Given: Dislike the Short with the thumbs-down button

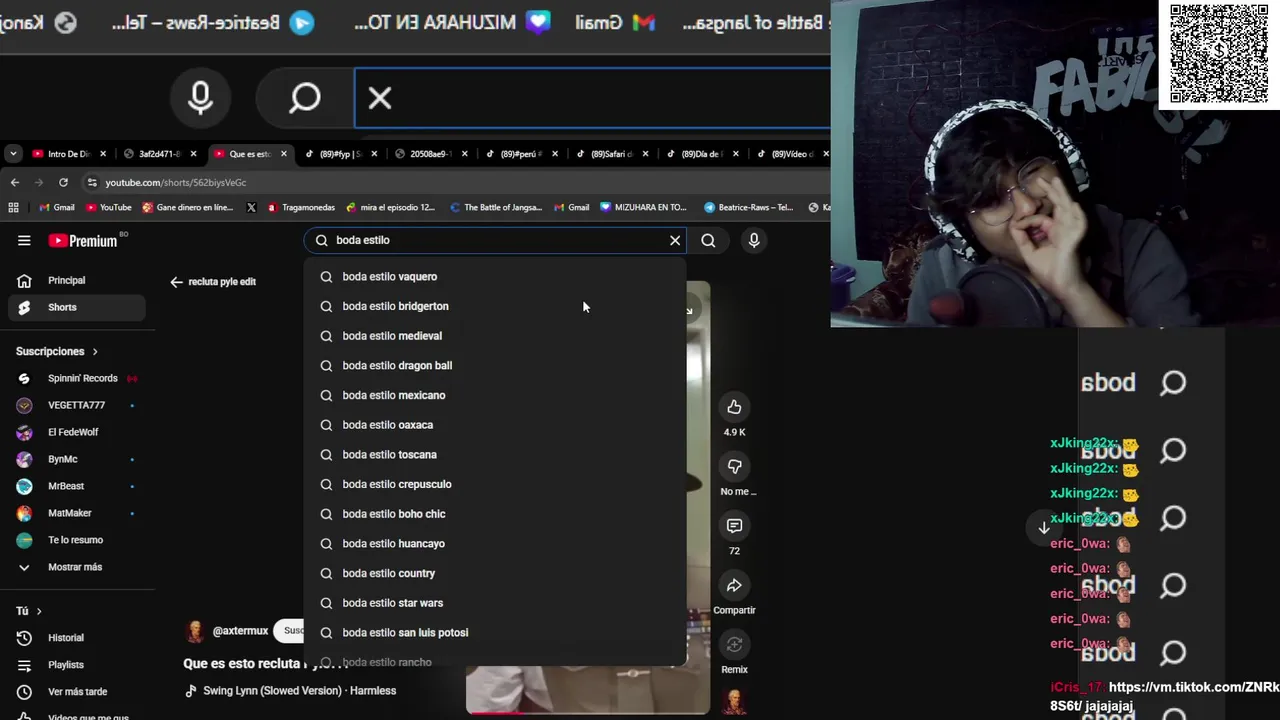Looking at the screenshot, I should 734,466.
